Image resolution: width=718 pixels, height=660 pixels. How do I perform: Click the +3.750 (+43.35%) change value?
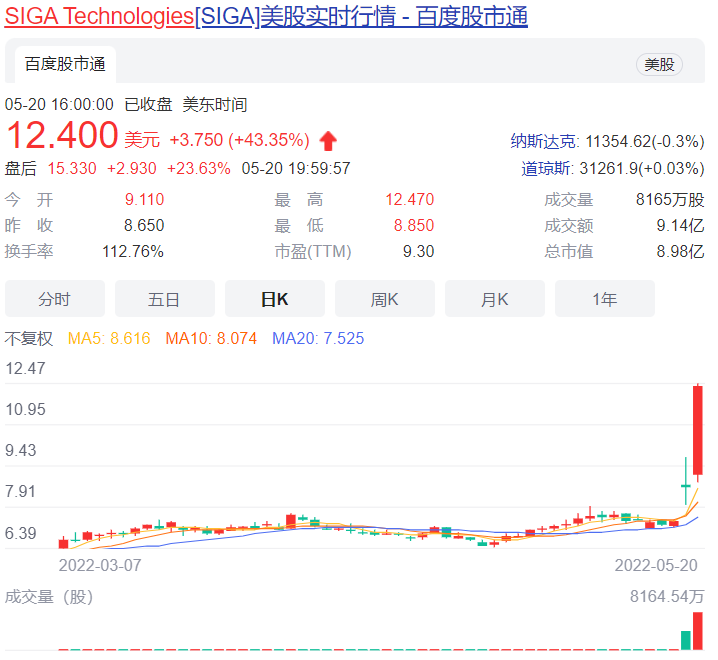(x=239, y=140)
